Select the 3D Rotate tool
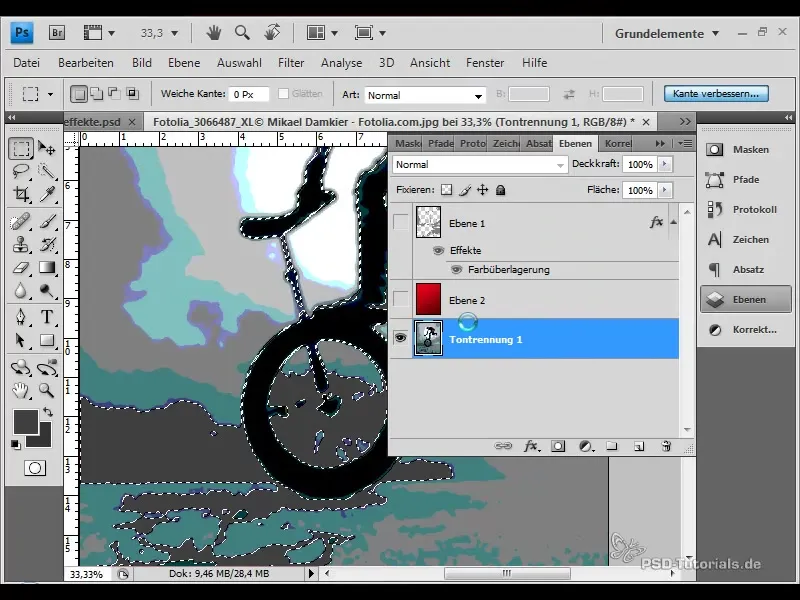The width and height of the screenshot is (800, 600). coord(21,367)
